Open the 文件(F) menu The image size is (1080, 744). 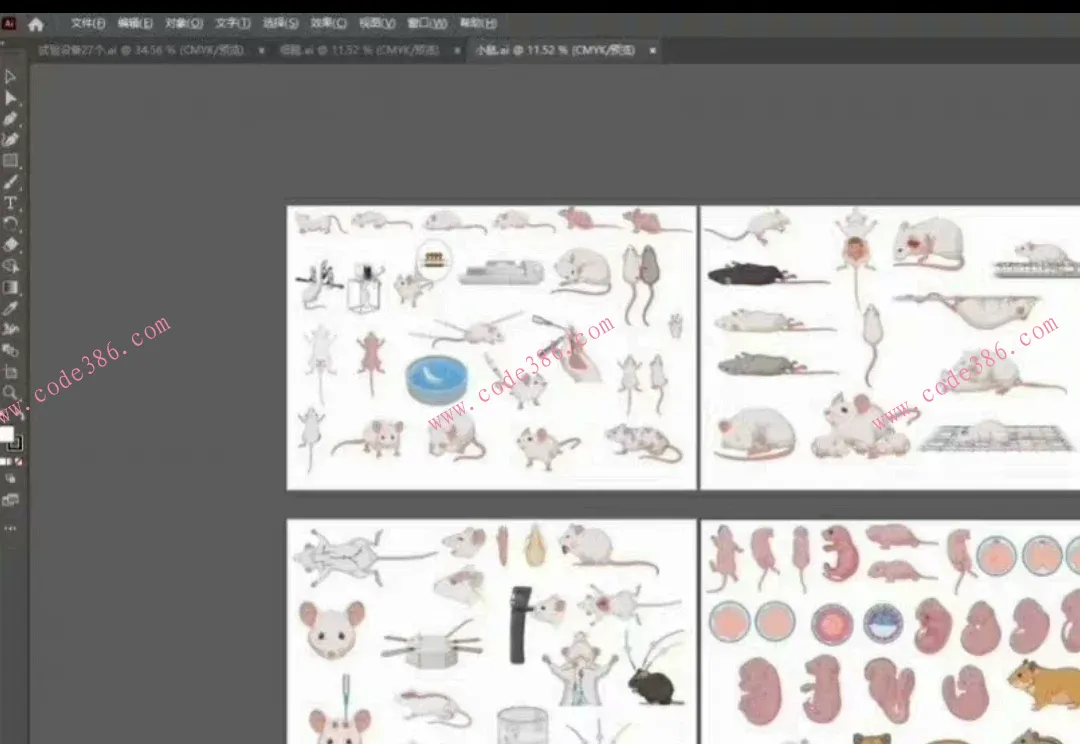pyautogui.click(x=88, y=24)
